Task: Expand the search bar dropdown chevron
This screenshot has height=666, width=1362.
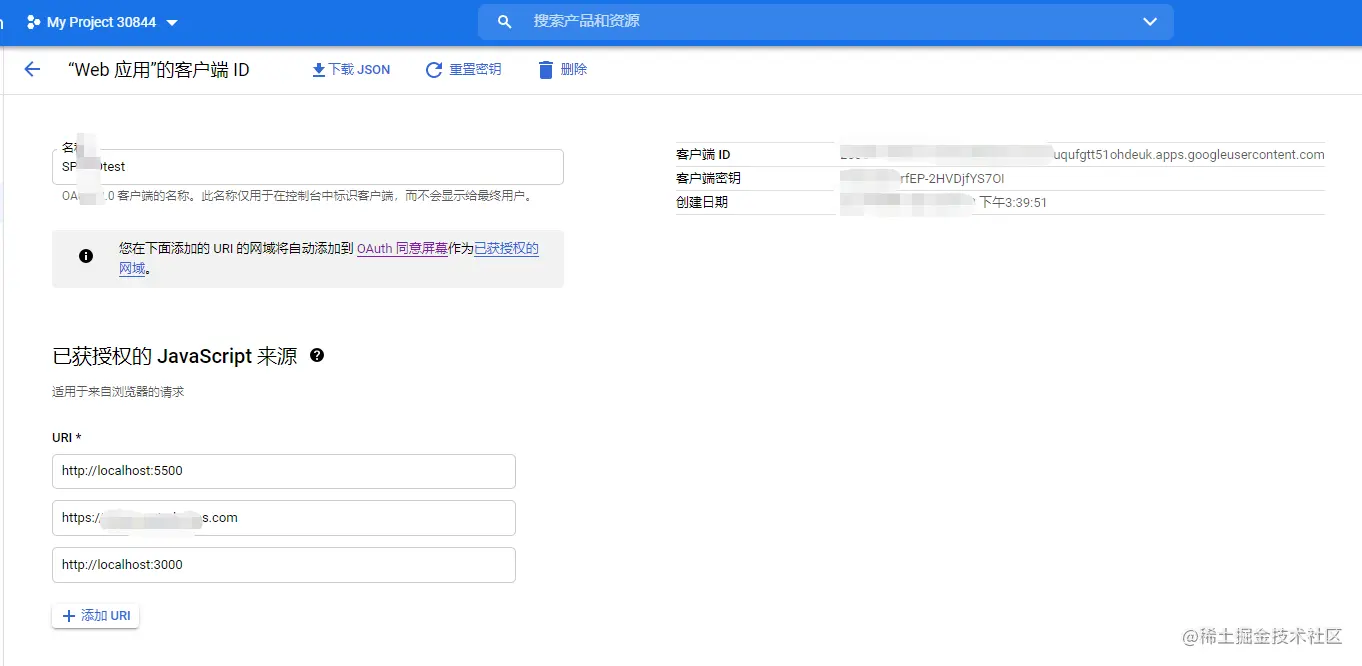Action: pos(1149,21)
